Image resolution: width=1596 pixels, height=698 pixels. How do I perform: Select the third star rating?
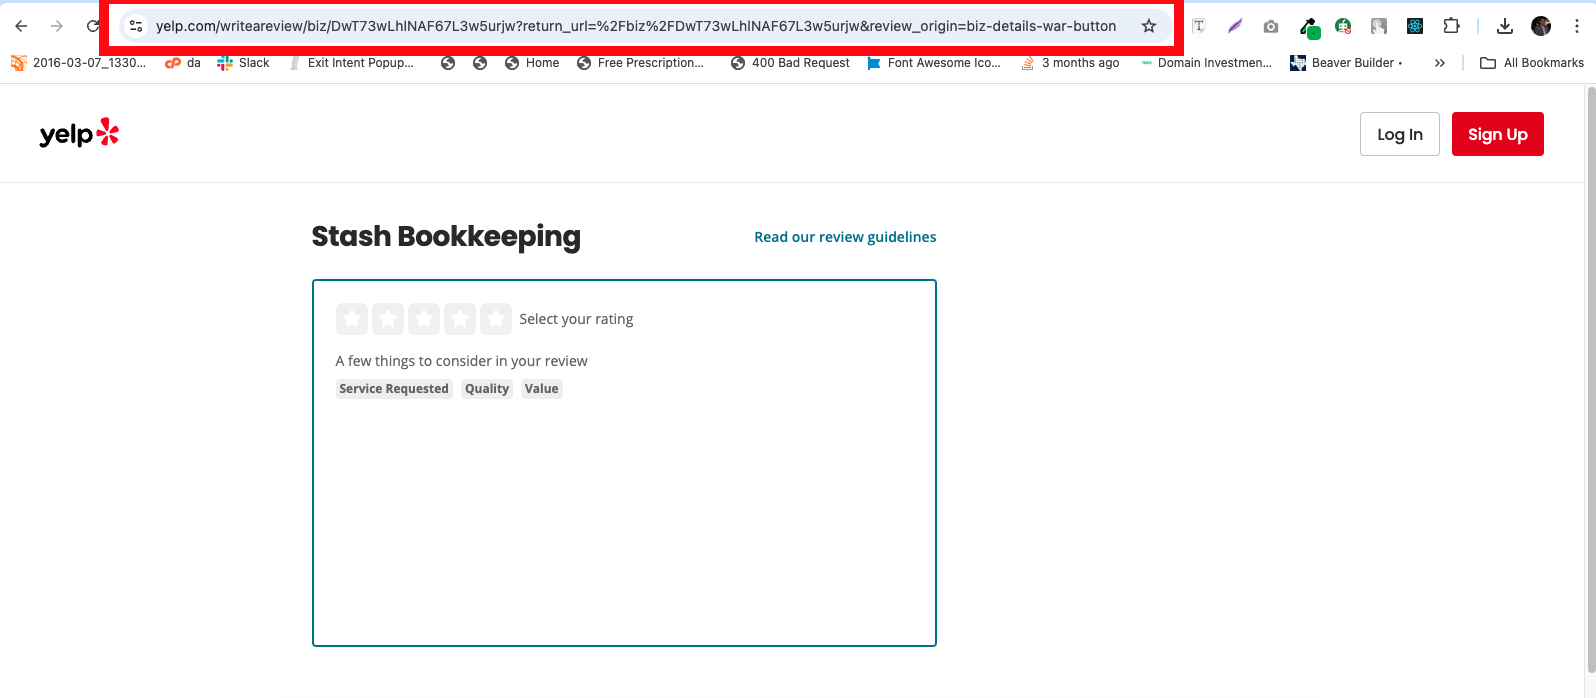coord(424,319)
